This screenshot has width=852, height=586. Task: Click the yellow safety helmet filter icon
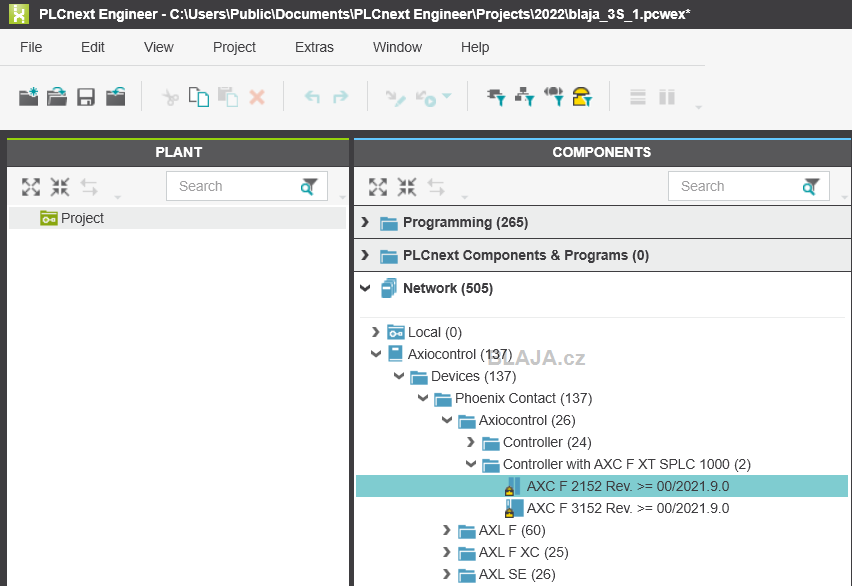tap(582, 97)
